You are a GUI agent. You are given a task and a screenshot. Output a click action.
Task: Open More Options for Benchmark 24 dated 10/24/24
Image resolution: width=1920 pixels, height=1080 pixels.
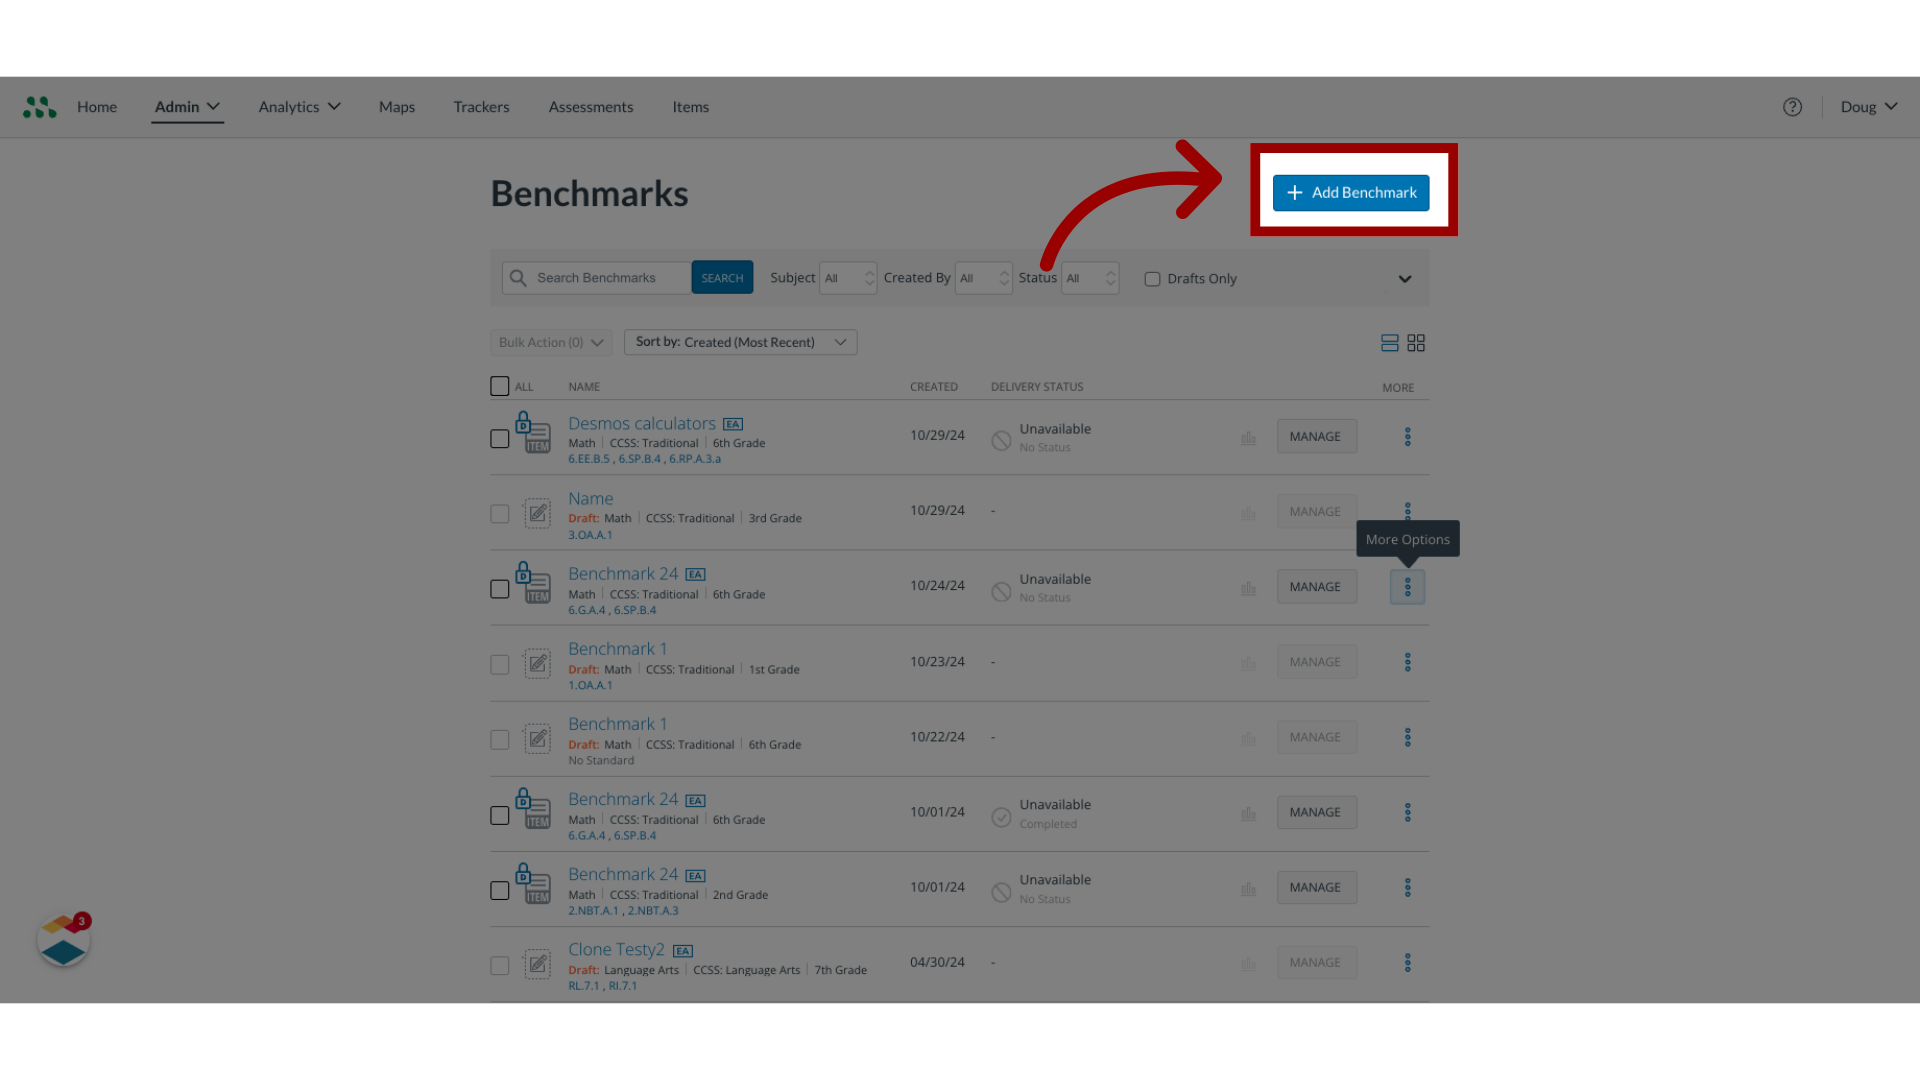pyautogui.click(x=1407, y=587)
